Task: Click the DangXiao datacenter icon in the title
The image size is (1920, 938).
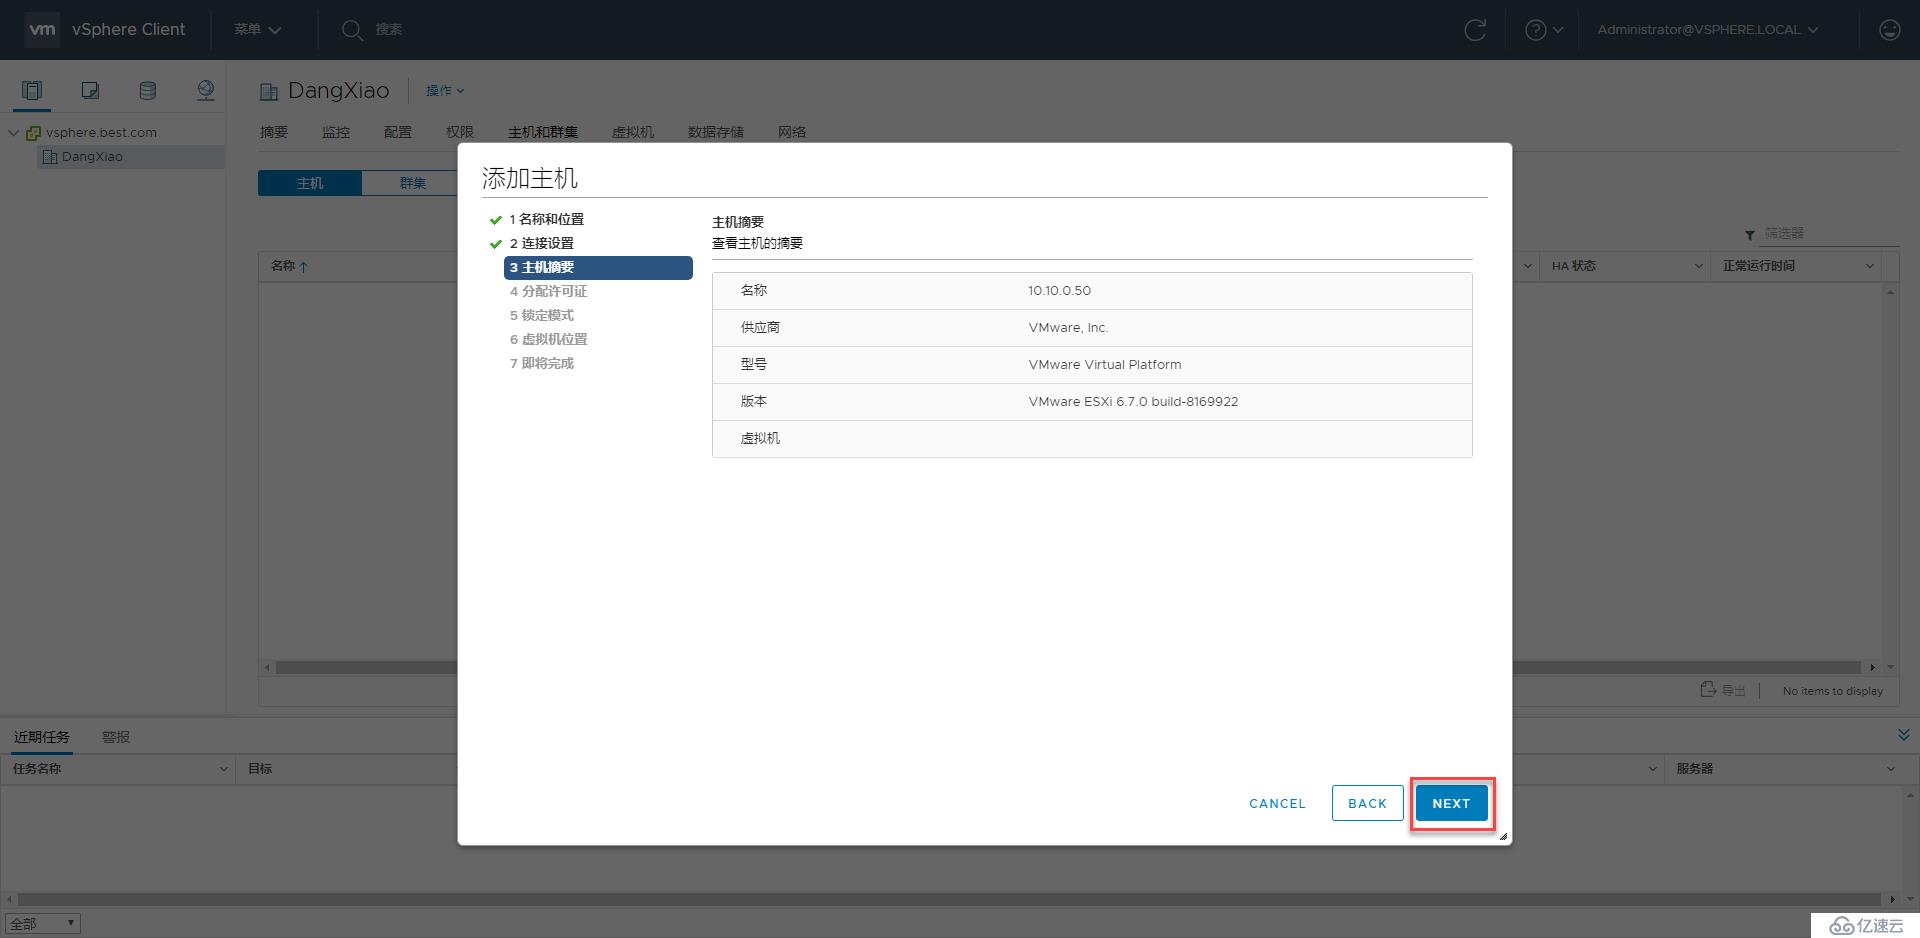Action: click(268, 92)
